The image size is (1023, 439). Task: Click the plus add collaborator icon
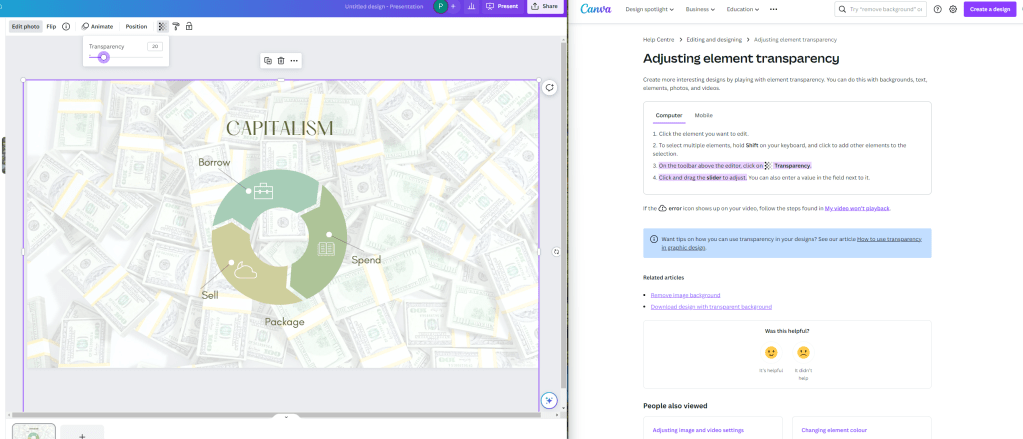[x=453, y=7]
